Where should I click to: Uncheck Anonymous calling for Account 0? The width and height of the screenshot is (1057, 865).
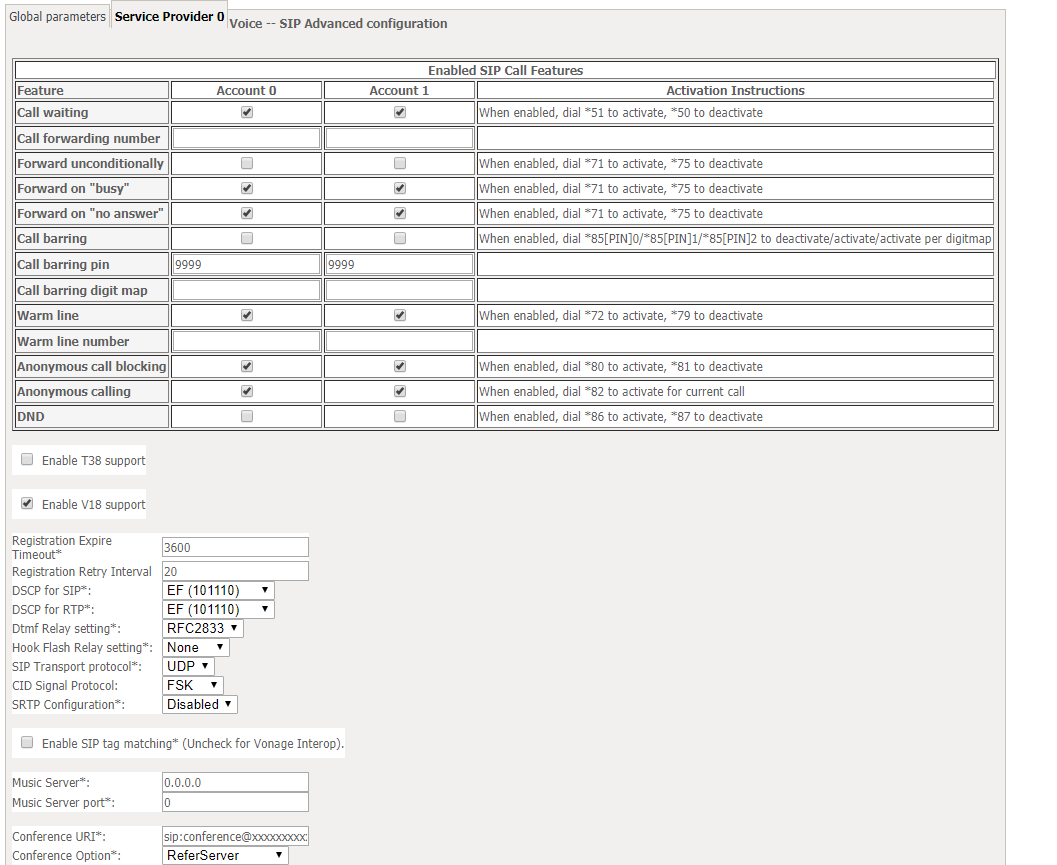[x=247, y=391]
